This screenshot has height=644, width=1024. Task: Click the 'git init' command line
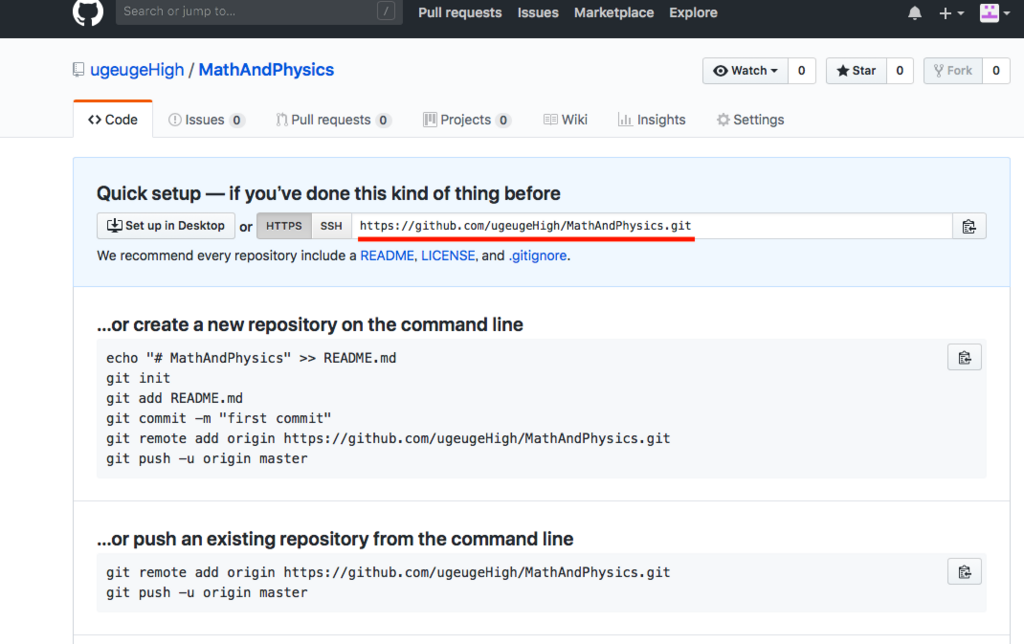[138, 378]
